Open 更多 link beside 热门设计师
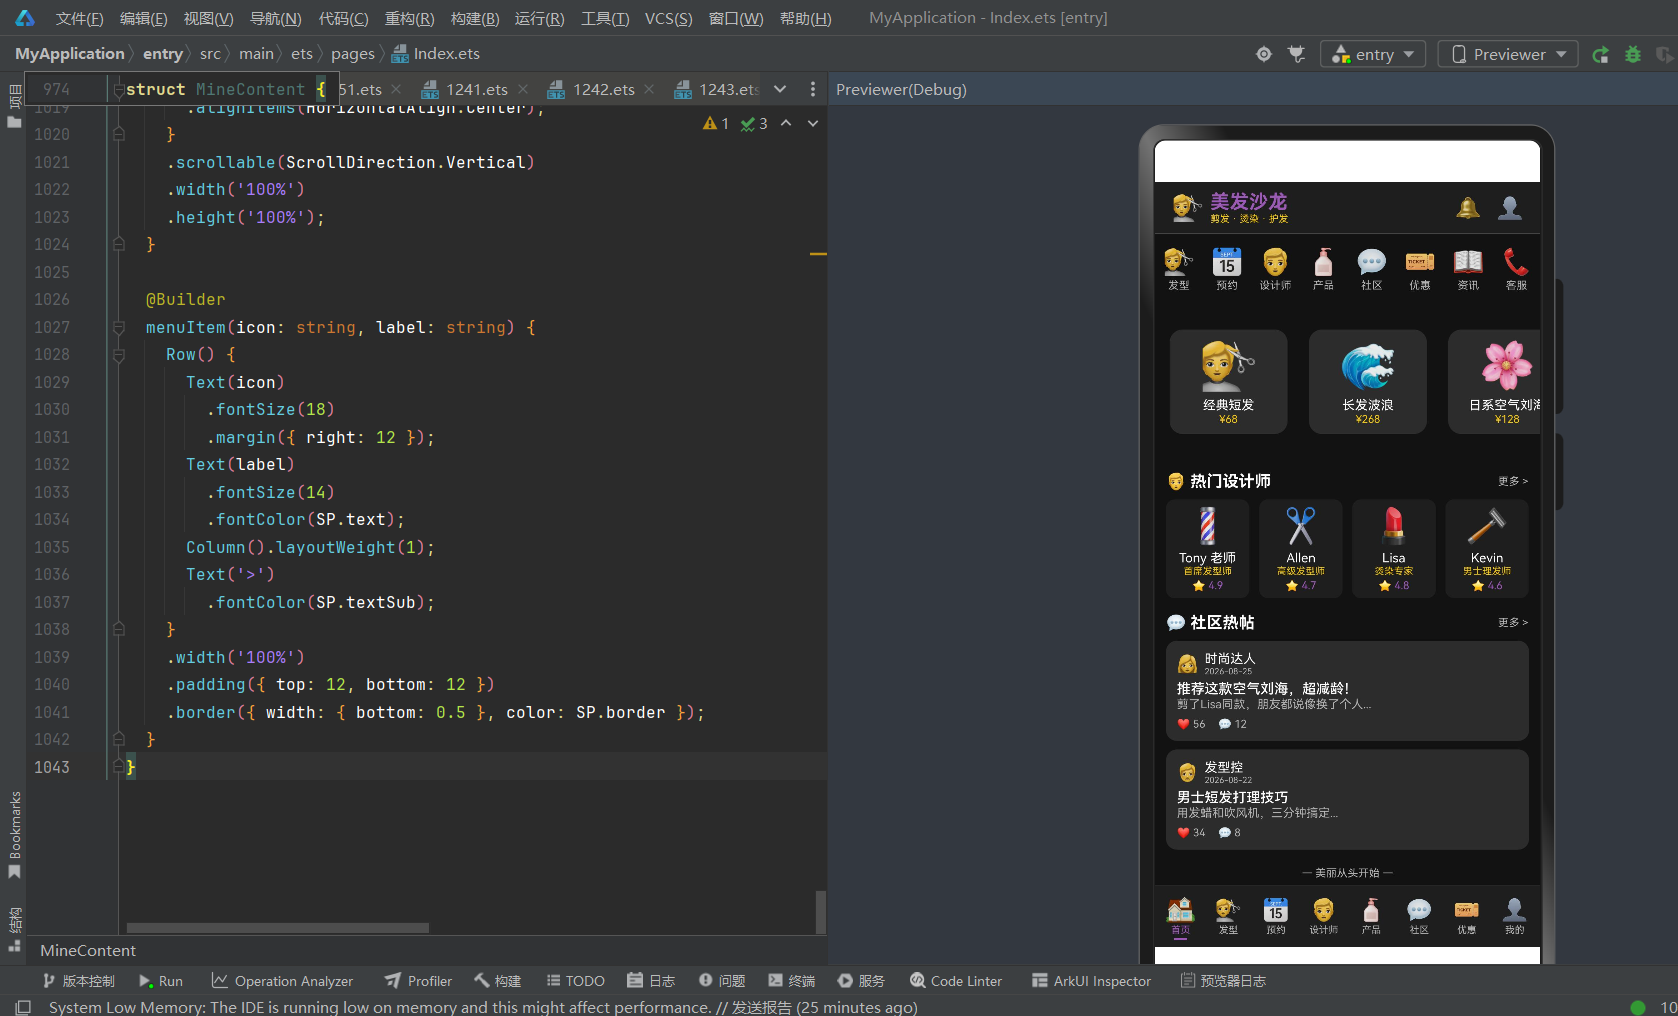 1513,481
